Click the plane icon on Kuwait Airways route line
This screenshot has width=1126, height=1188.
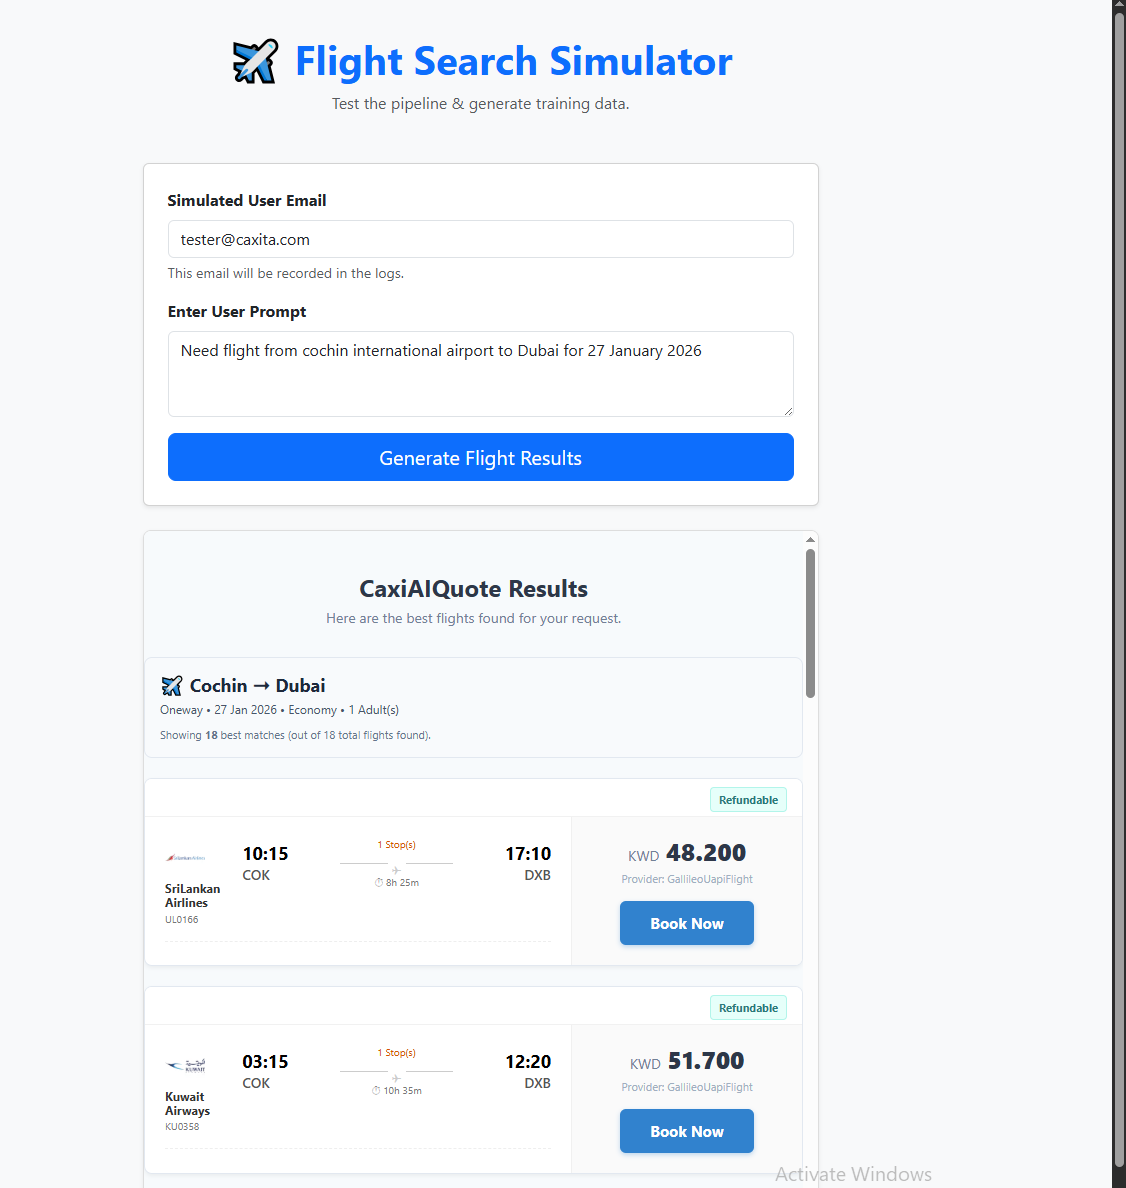pyautogui.click(x=396, y=1078)
